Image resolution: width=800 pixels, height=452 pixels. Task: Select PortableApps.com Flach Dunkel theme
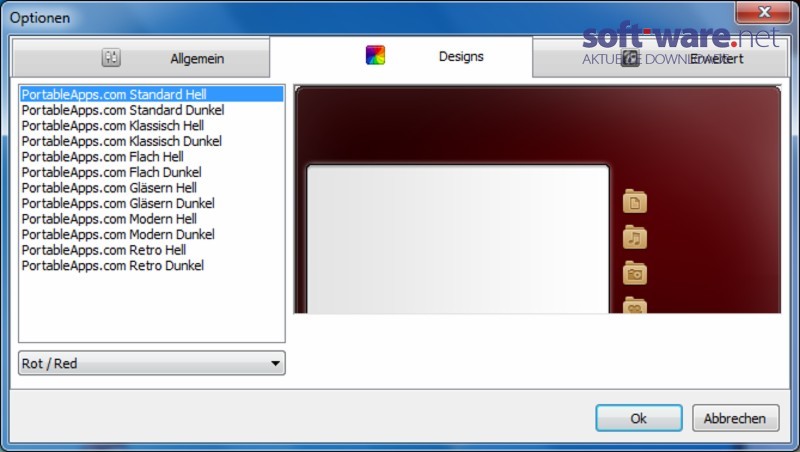pyautogui.click(x=152, y=172)
